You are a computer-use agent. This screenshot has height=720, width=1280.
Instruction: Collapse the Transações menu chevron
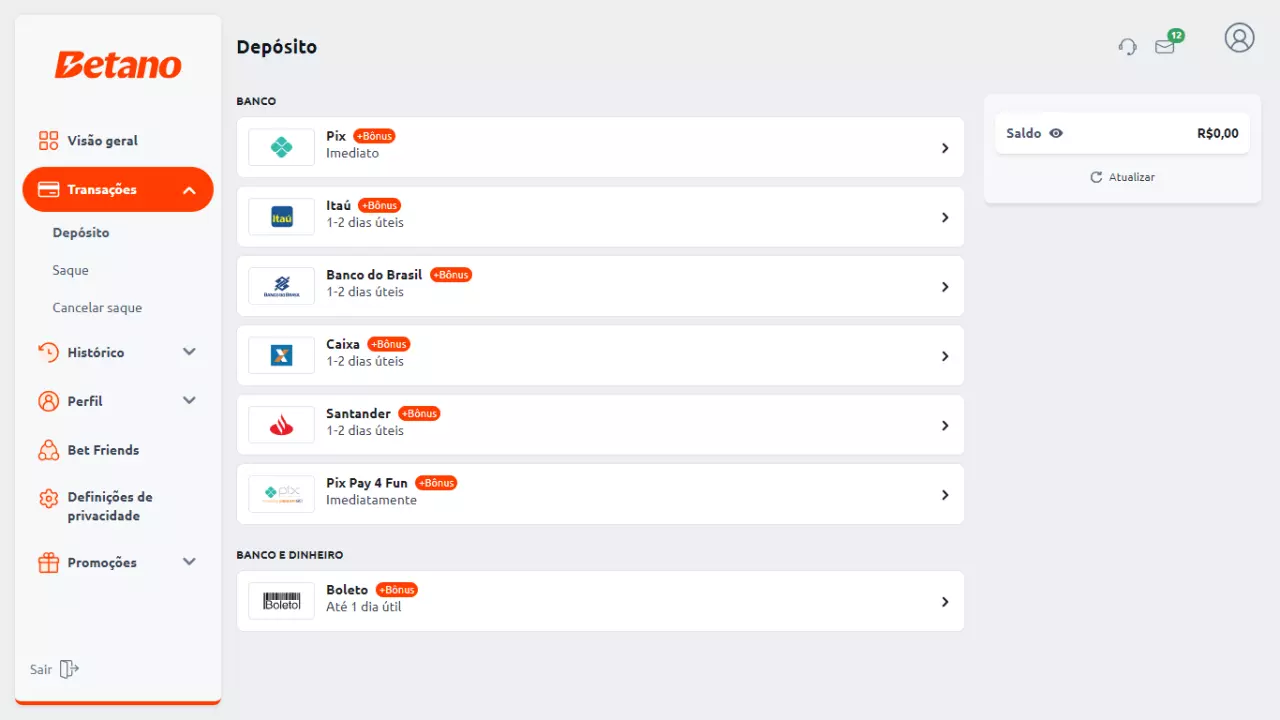[x=189, y=190]
